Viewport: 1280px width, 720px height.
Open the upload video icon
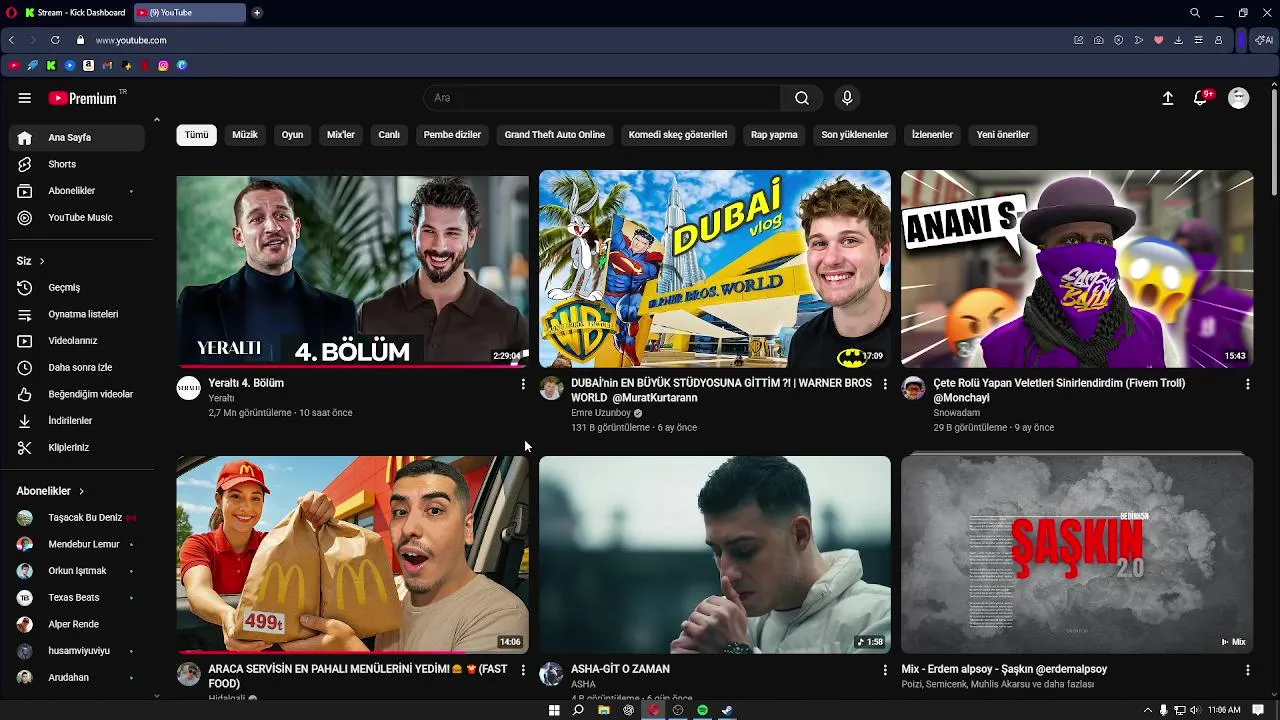pos(1167,98)
